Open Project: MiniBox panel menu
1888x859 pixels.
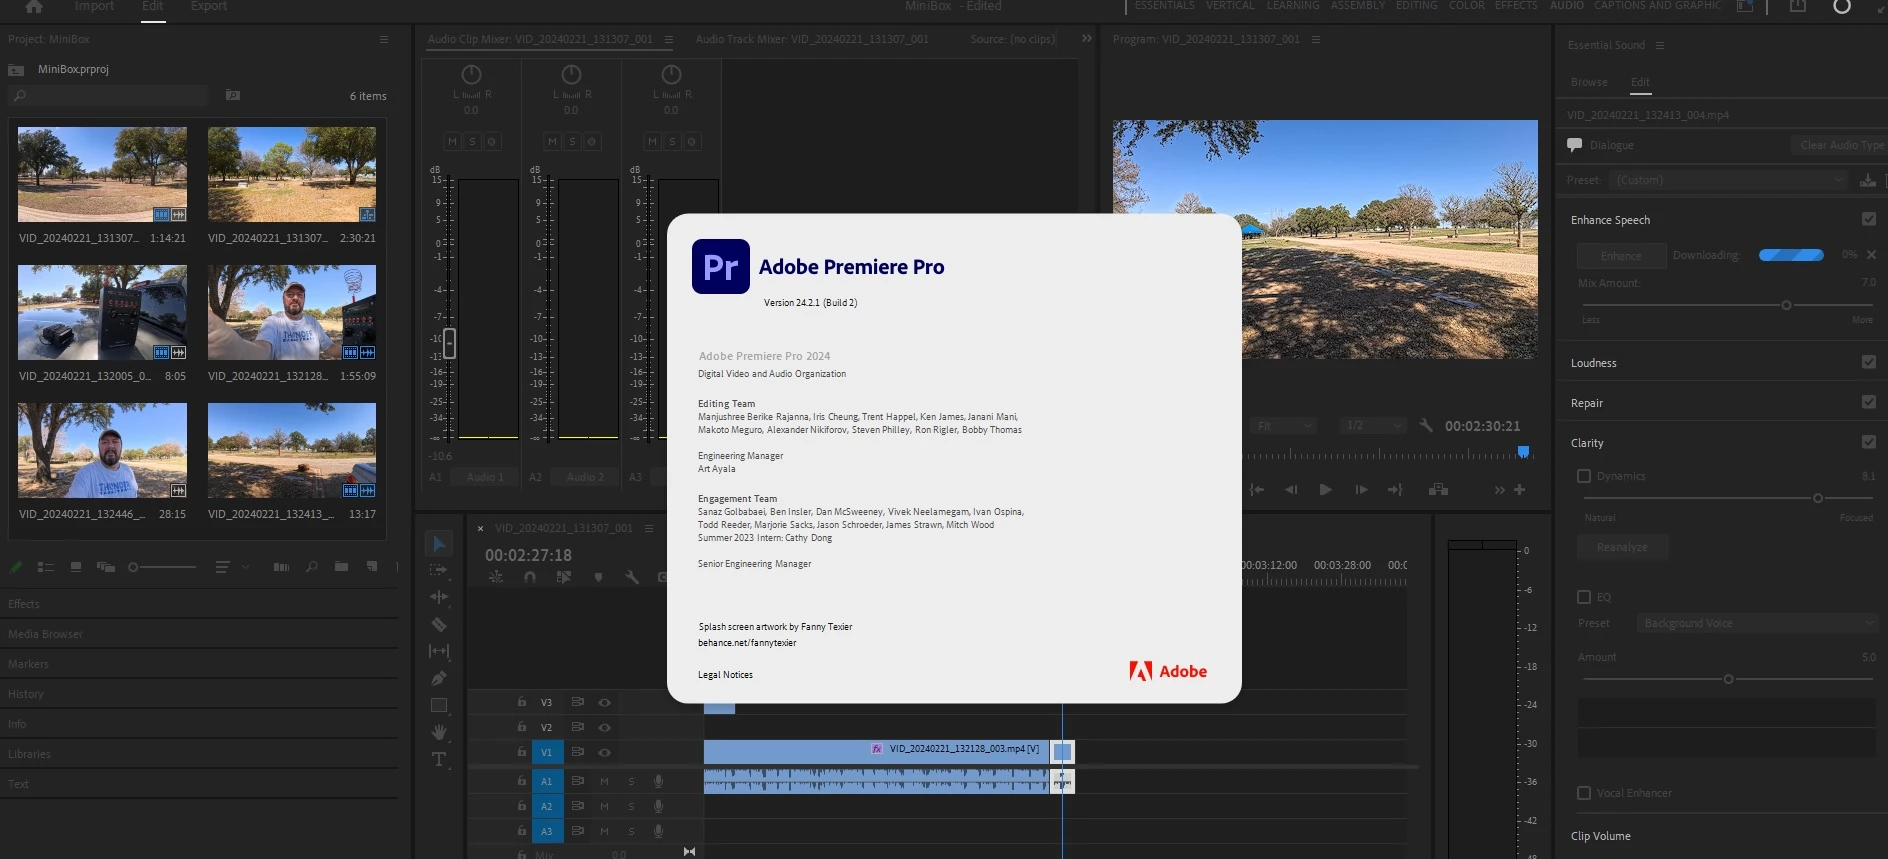[x=383, y=39]
